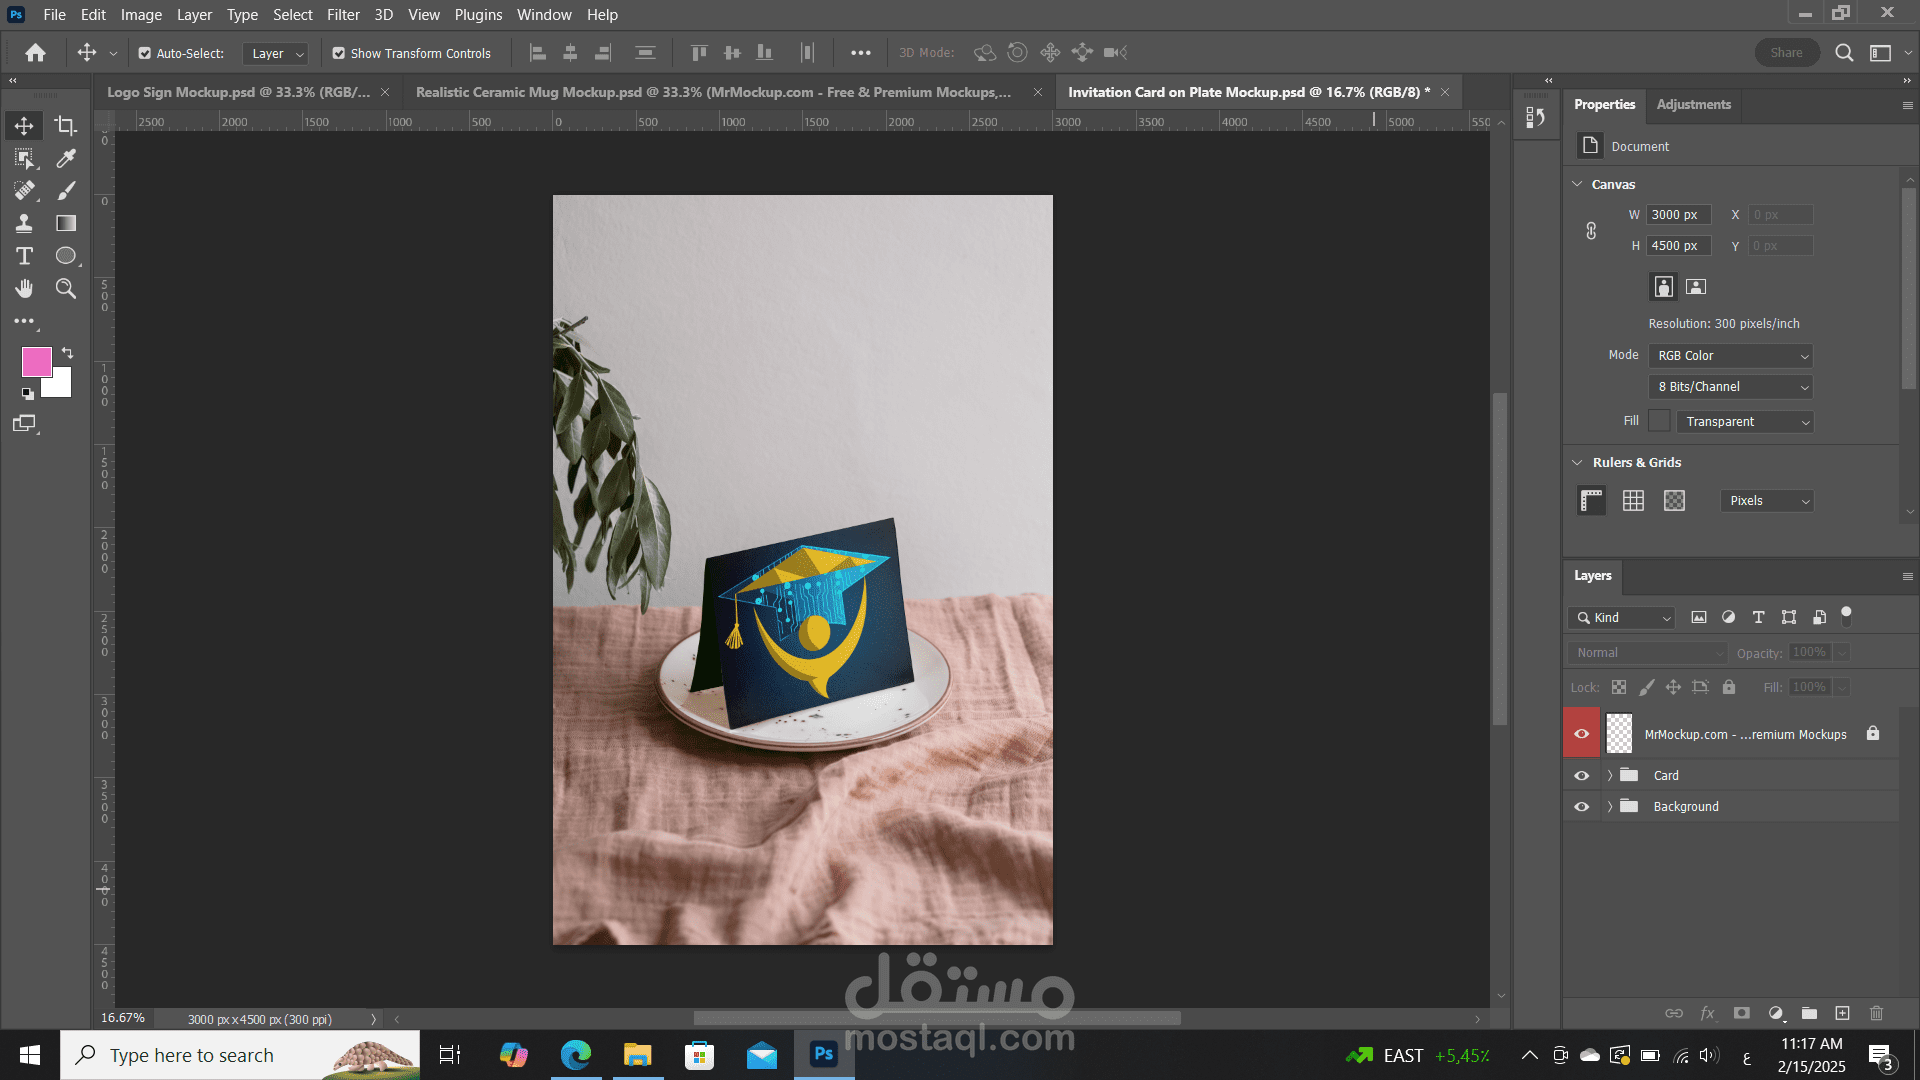Click the Share button
The height and width of the screenshot is (1080, 1920).
coord(1787,52)
